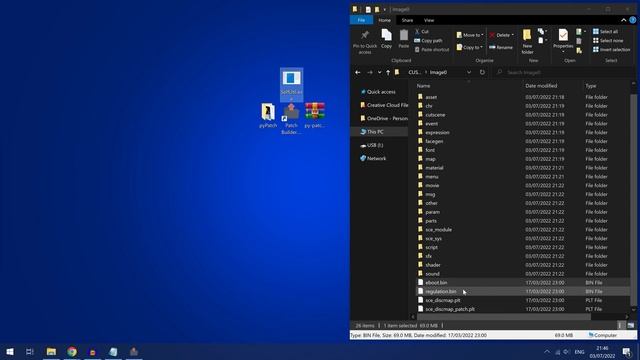Refresh the Image0 folder view
Screen dimensions: 640x360
[482, 72]
